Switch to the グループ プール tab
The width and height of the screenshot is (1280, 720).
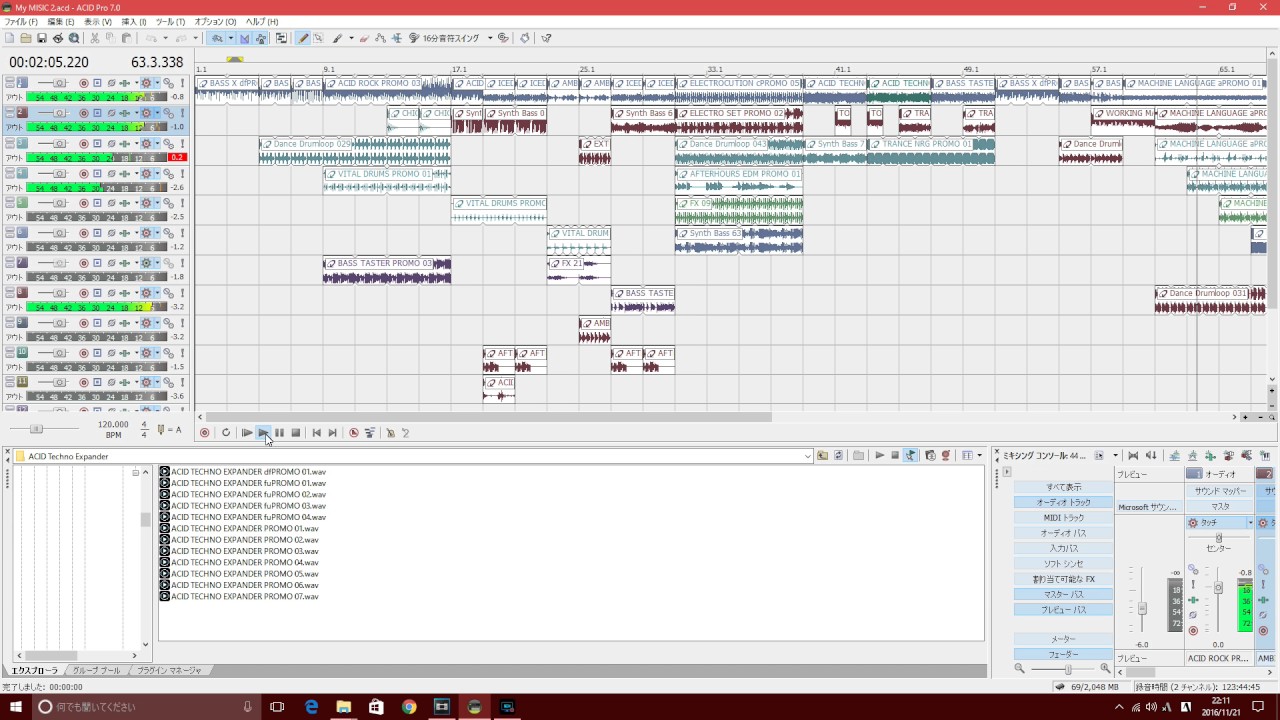coord(96,670)
